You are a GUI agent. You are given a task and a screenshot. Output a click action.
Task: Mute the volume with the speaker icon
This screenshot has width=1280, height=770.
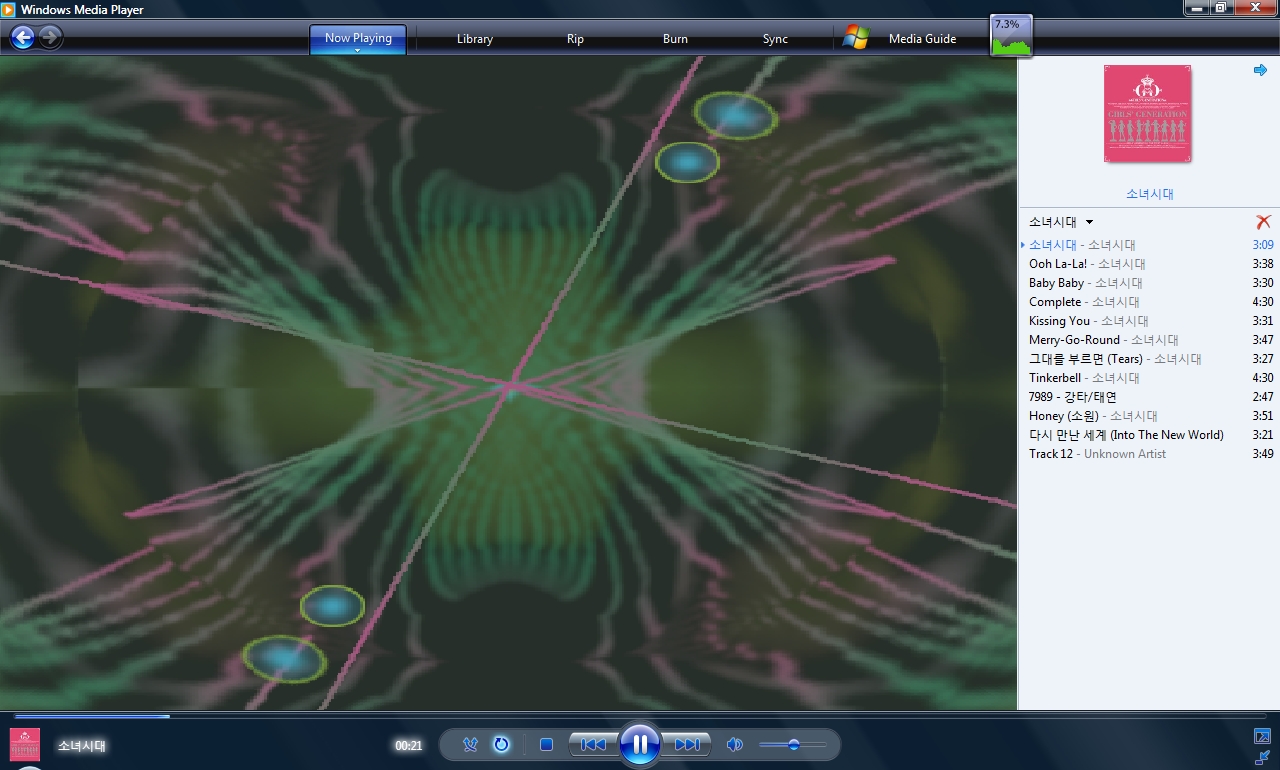735,744
